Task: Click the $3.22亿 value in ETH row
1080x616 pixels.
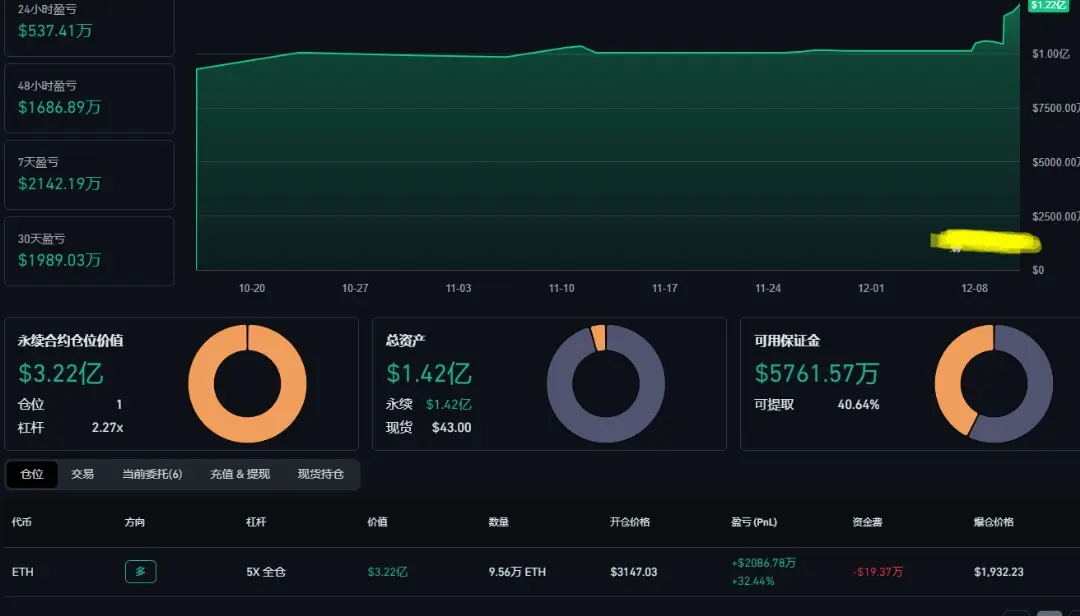Action: click(387, 572)
